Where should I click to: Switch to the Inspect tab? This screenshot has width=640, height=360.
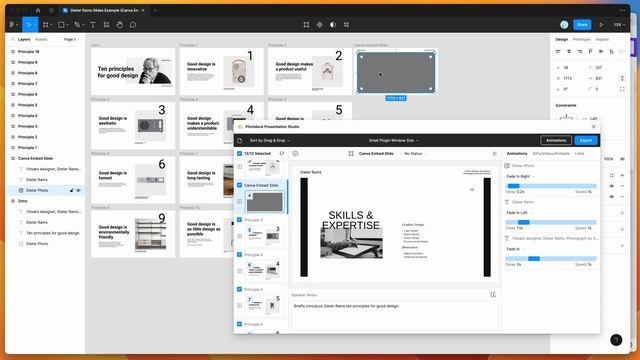tap(602, 40)
